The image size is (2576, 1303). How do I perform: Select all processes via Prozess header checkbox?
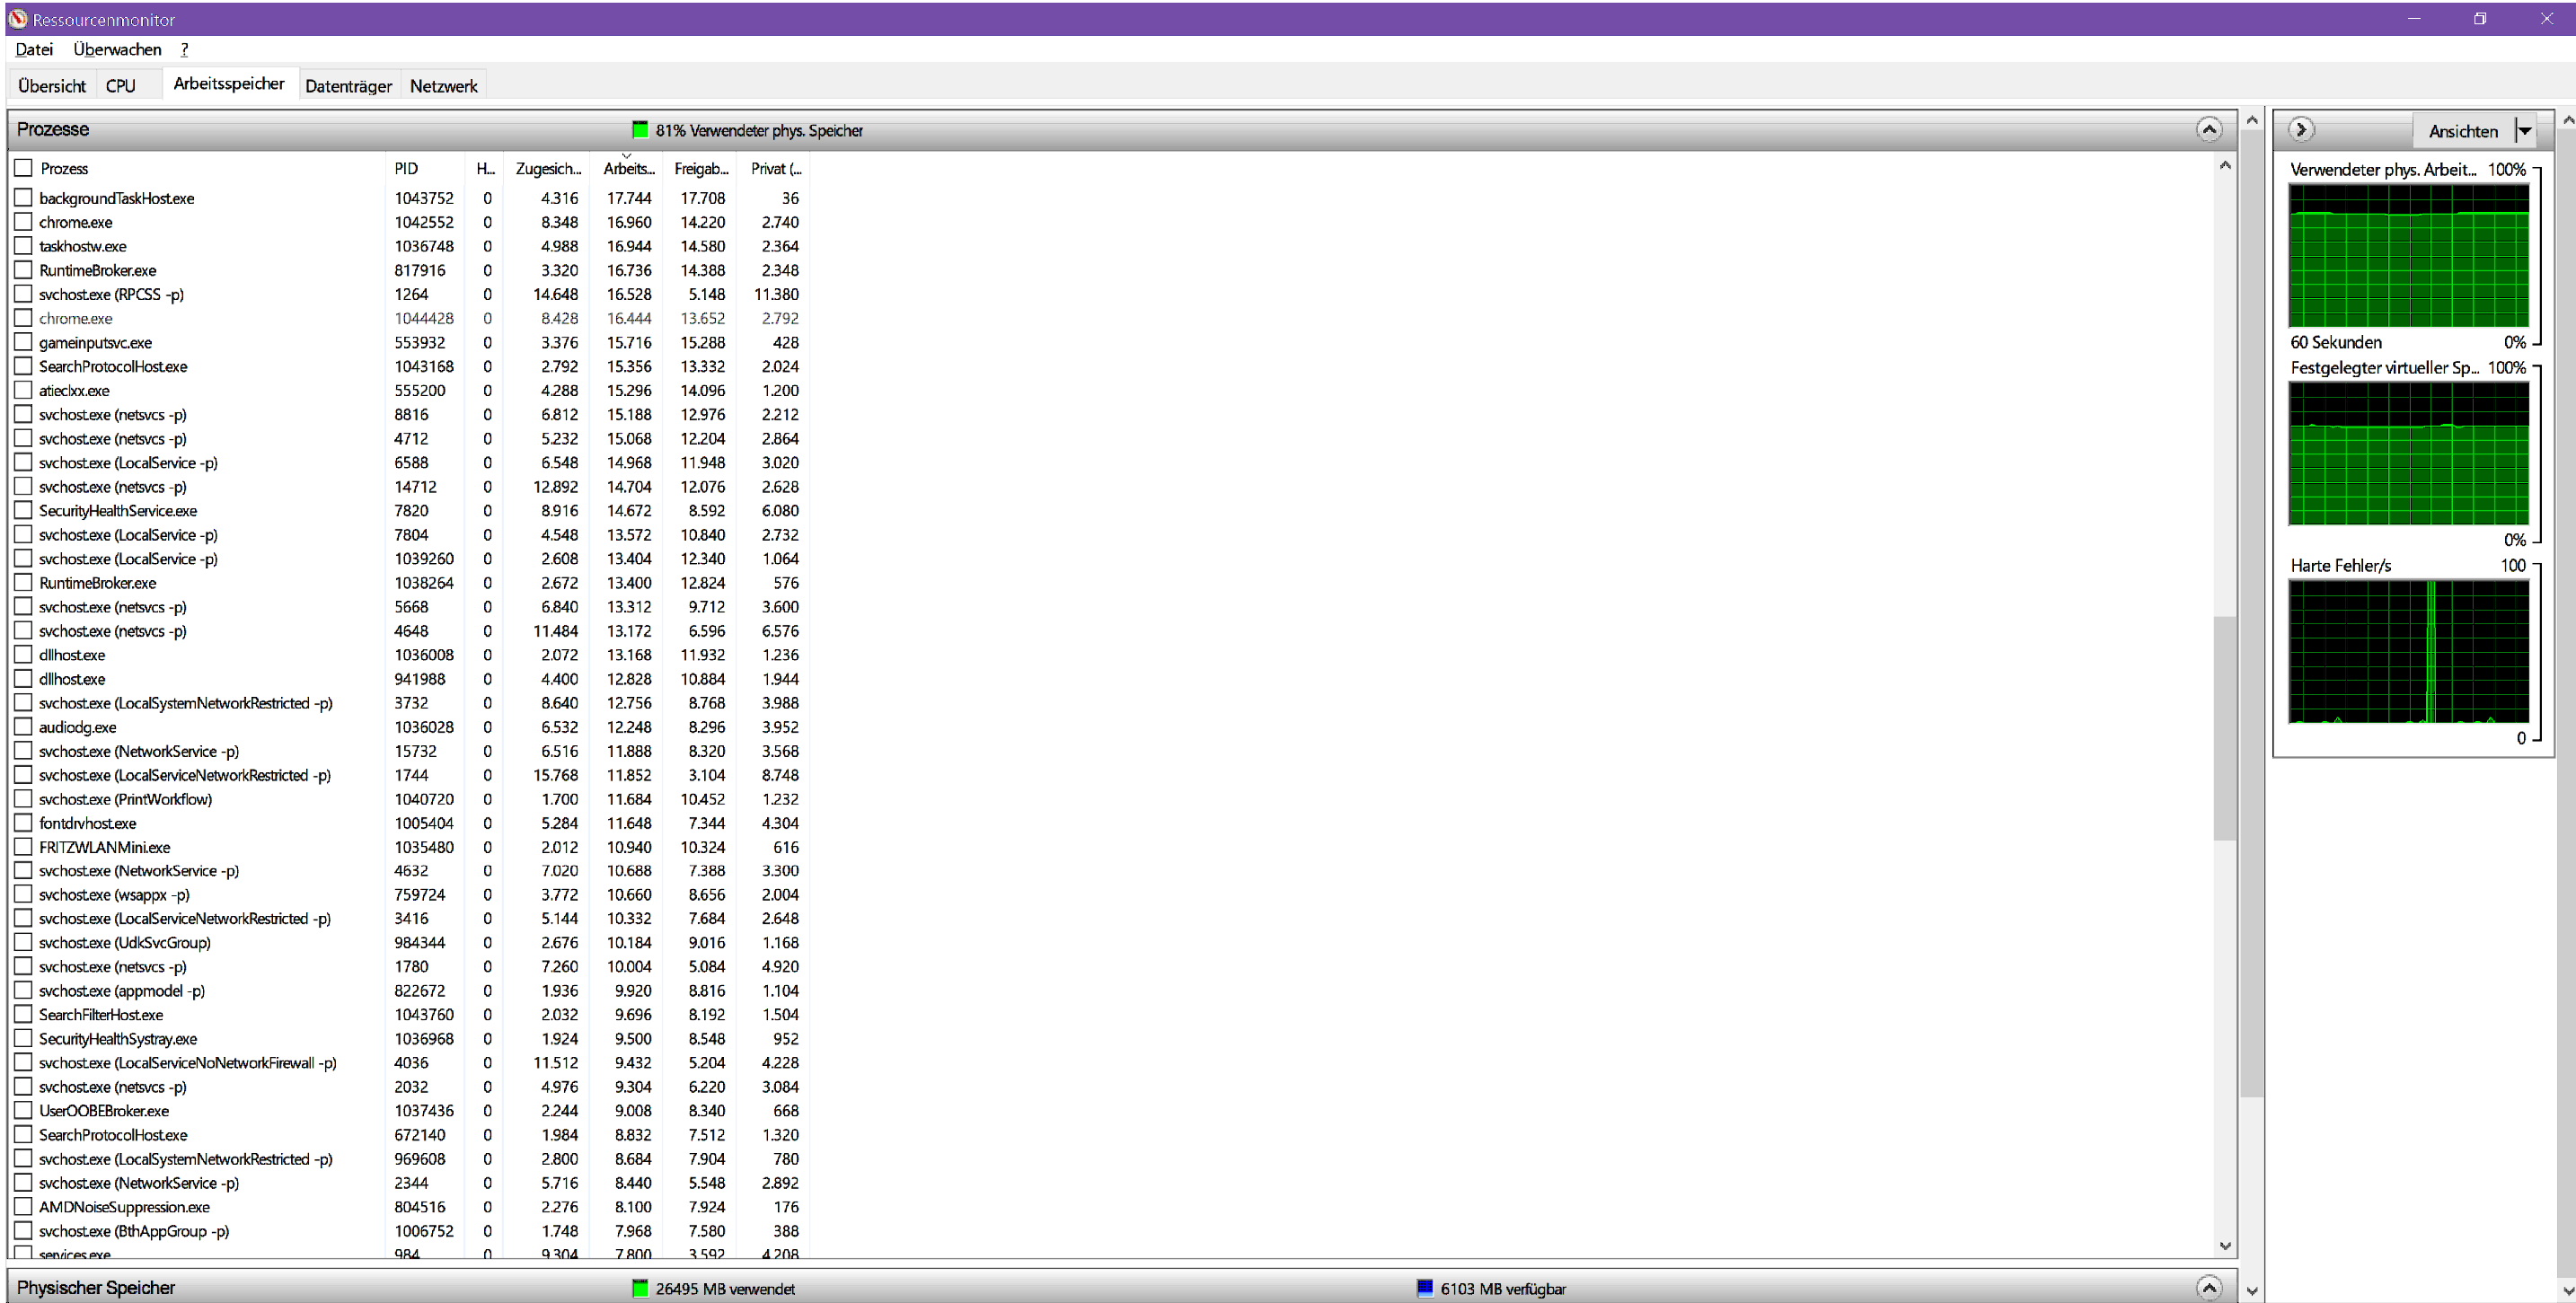tap(23, 168)
